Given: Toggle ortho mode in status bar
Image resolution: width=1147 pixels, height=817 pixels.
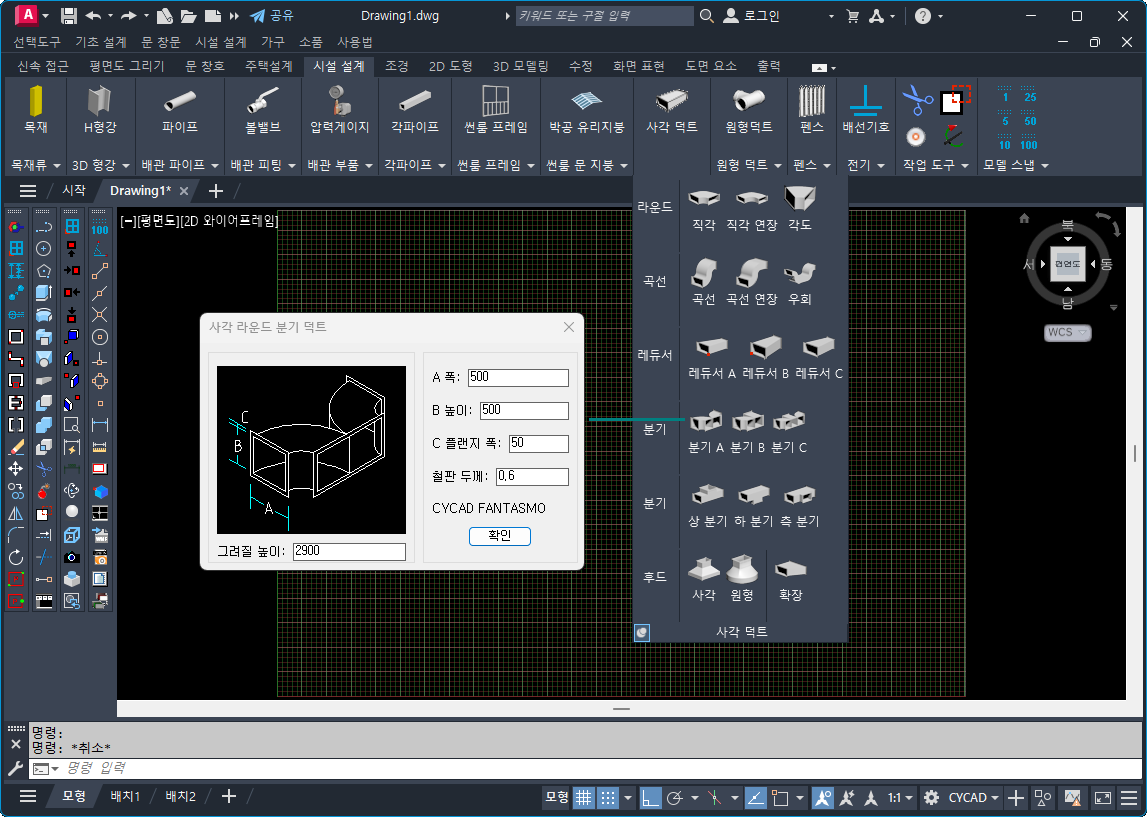Looking at the screenshot, I should tap(651, 797).
